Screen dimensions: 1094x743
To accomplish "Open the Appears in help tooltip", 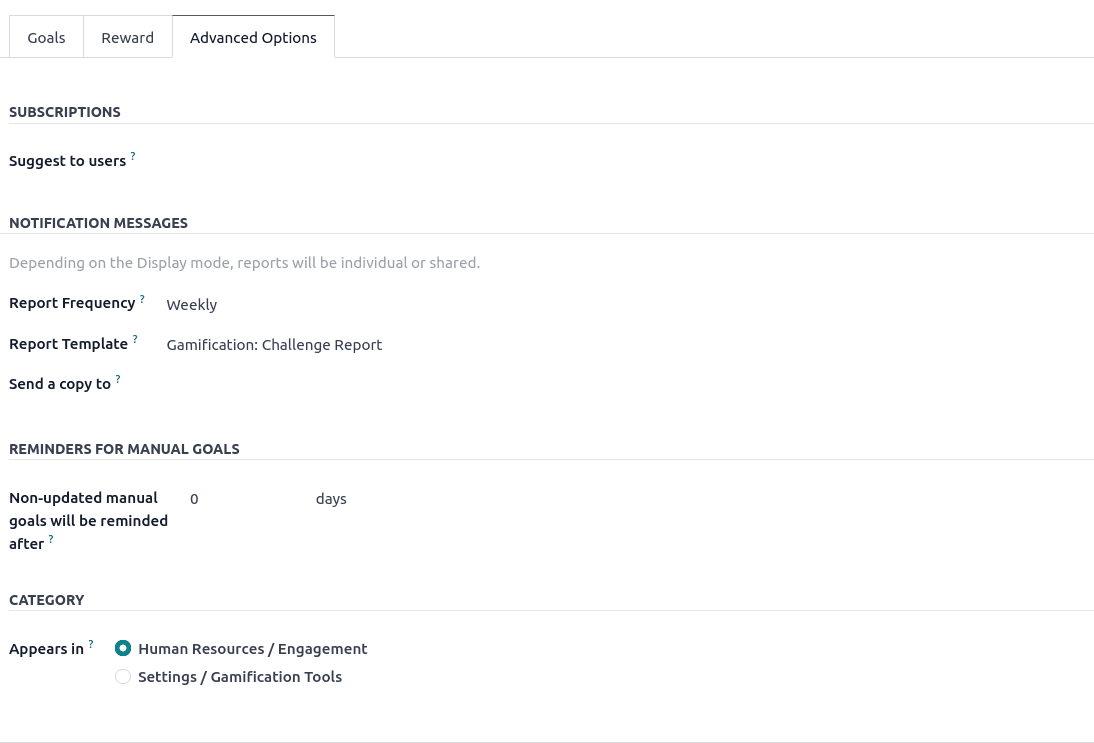I will point(91,644).
